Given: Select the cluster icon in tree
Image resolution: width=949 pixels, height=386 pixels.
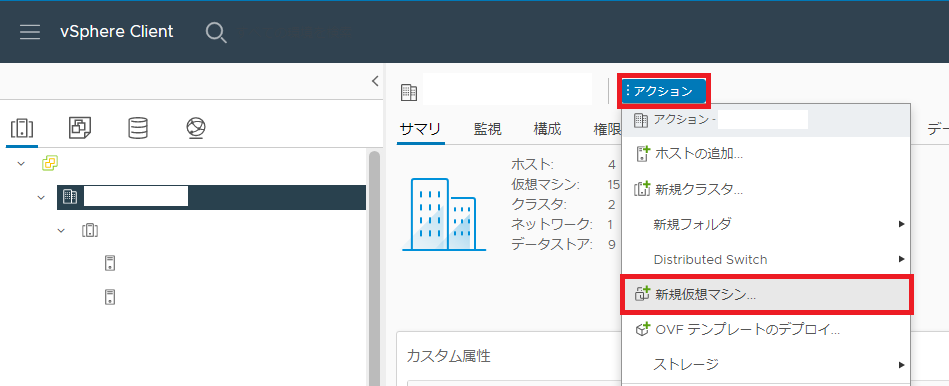Looking at the screenshot, I should click(x=90, y=231).
